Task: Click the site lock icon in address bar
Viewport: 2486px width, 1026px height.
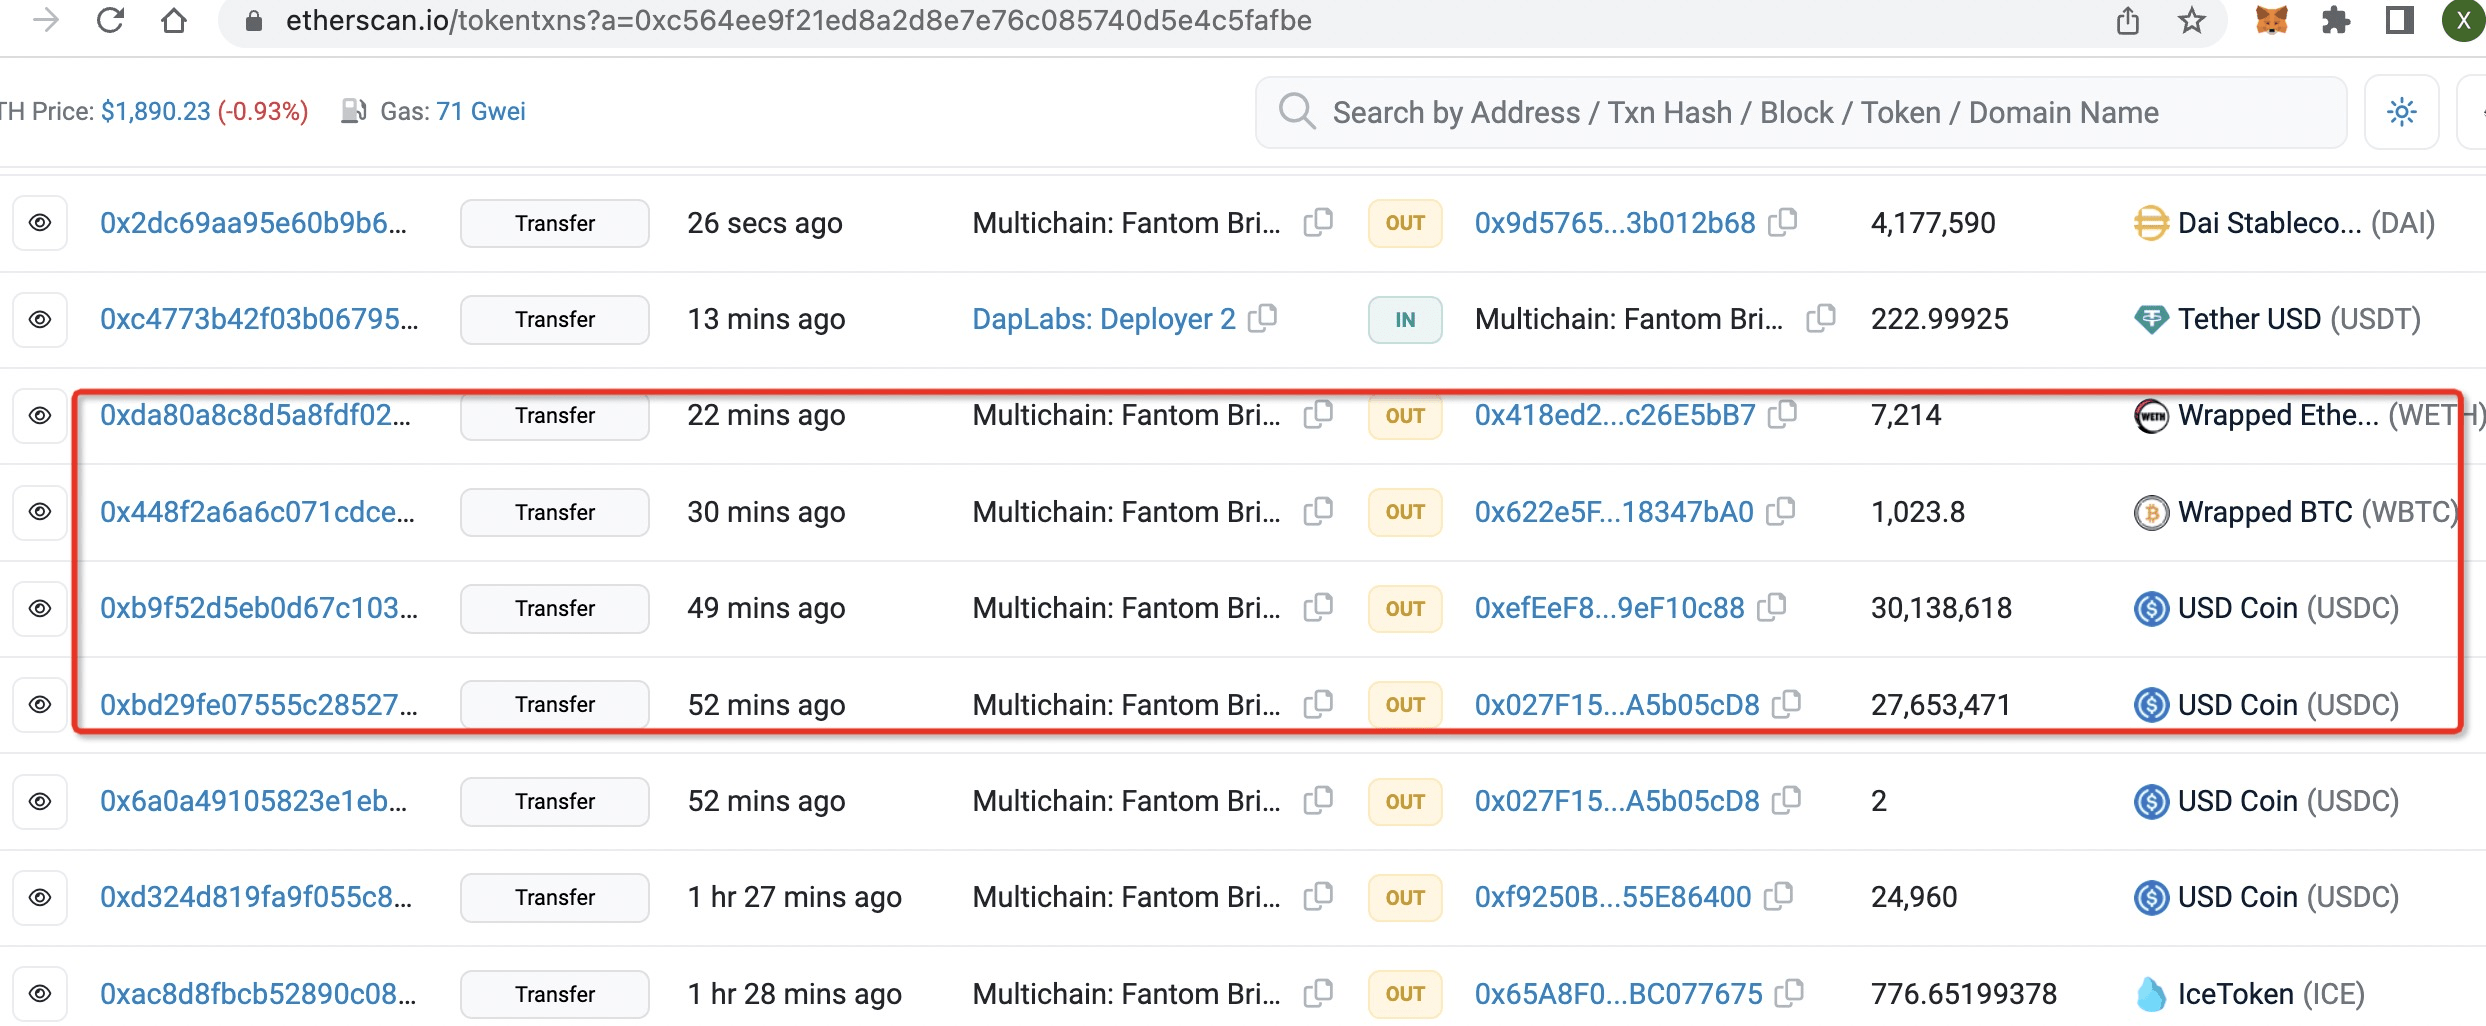Action: (x=253, y=20)
